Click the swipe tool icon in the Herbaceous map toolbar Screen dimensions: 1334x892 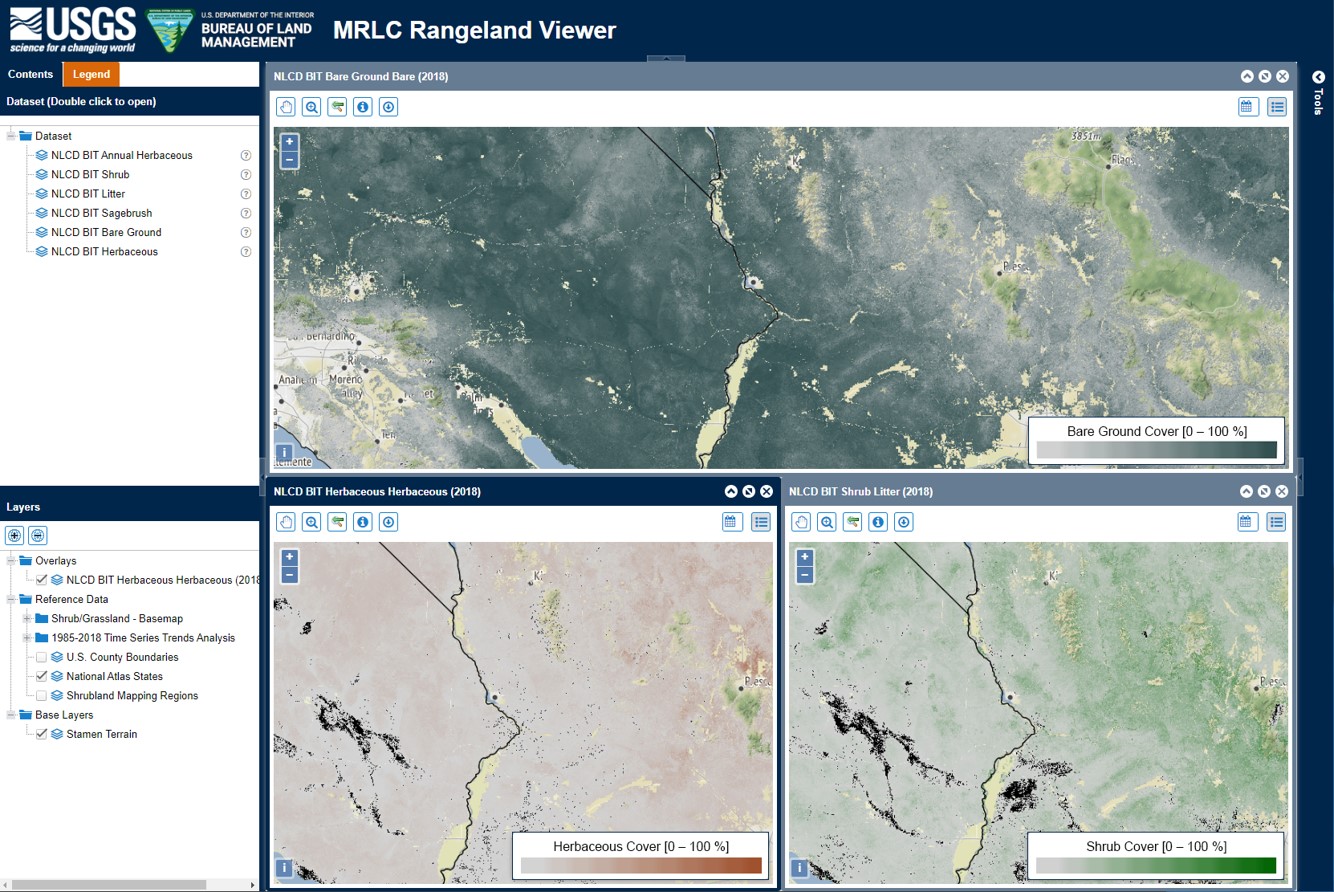tap(337, 521)
